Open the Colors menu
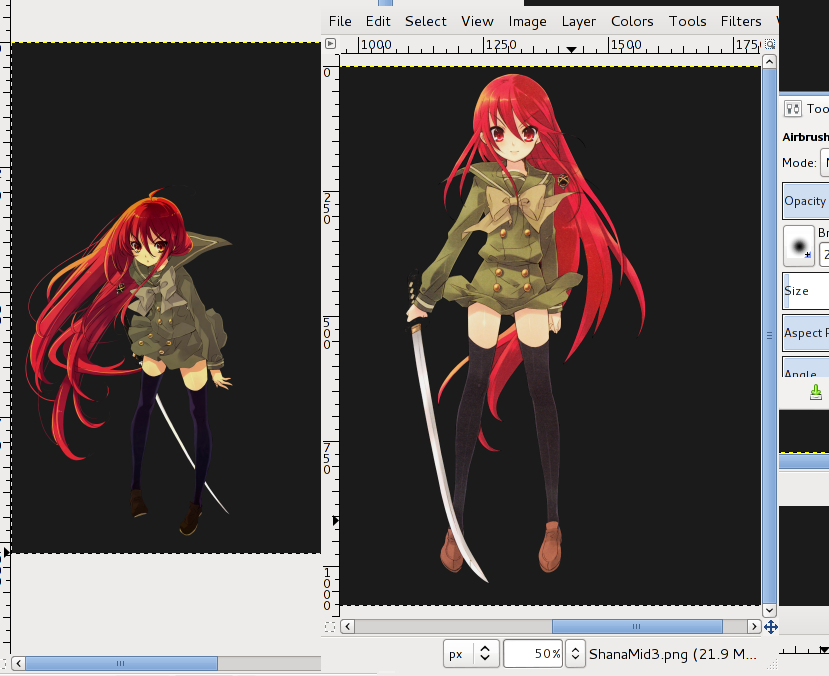 tap(632, 21)
